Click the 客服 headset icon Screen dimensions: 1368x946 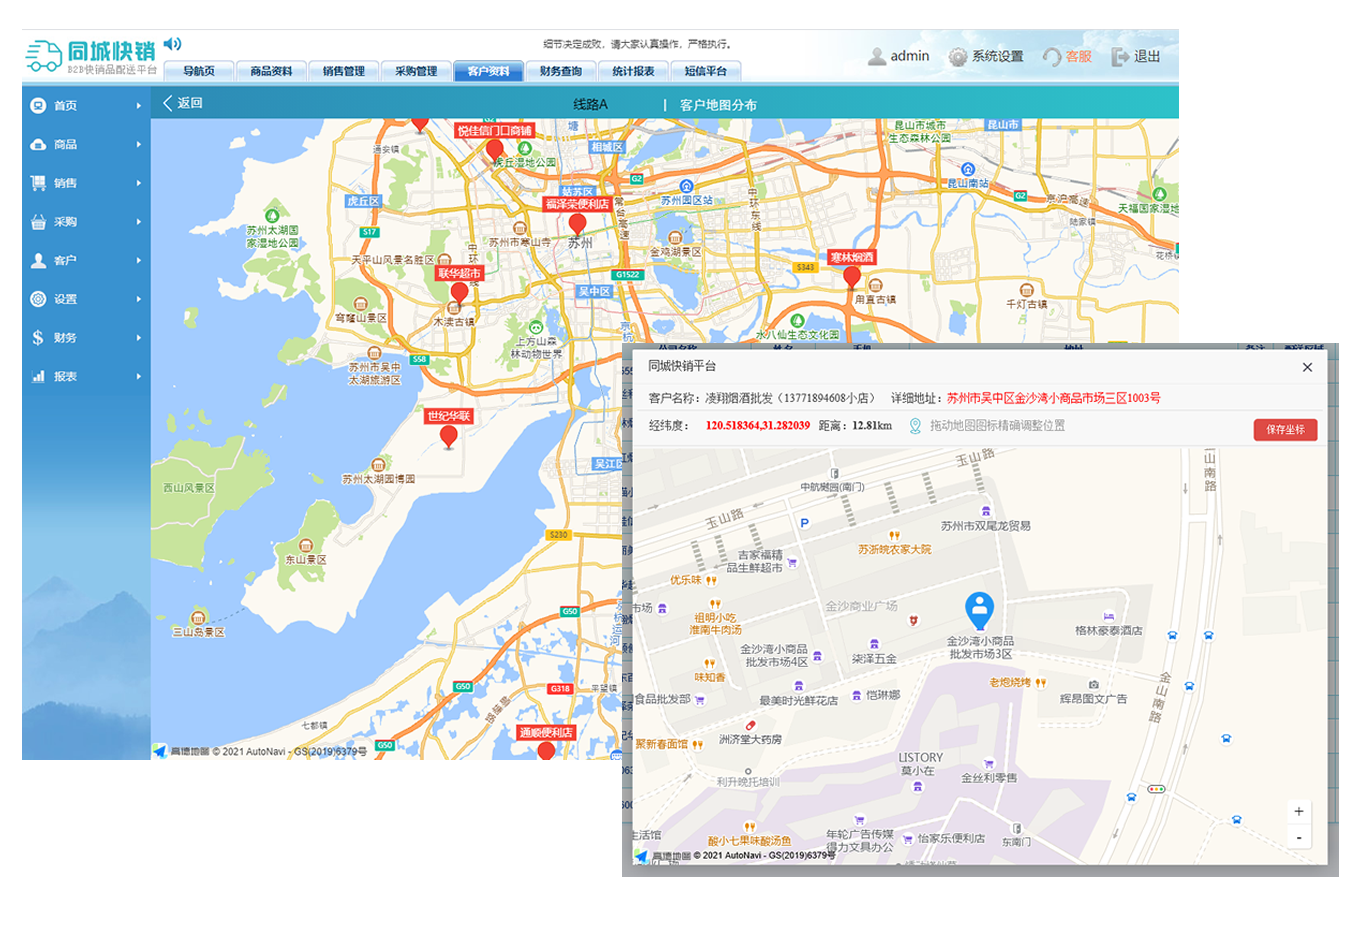click(x=1052, y=57)
